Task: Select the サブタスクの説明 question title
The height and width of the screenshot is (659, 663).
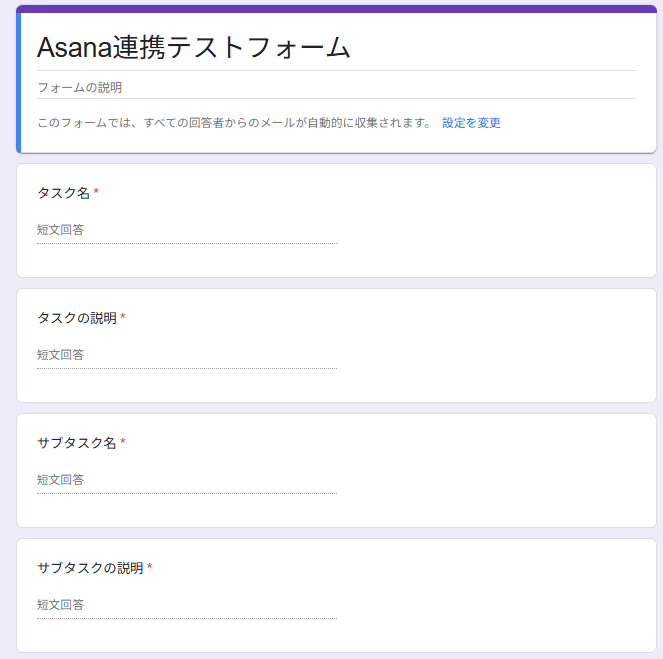Action: (x=90, y=568)
